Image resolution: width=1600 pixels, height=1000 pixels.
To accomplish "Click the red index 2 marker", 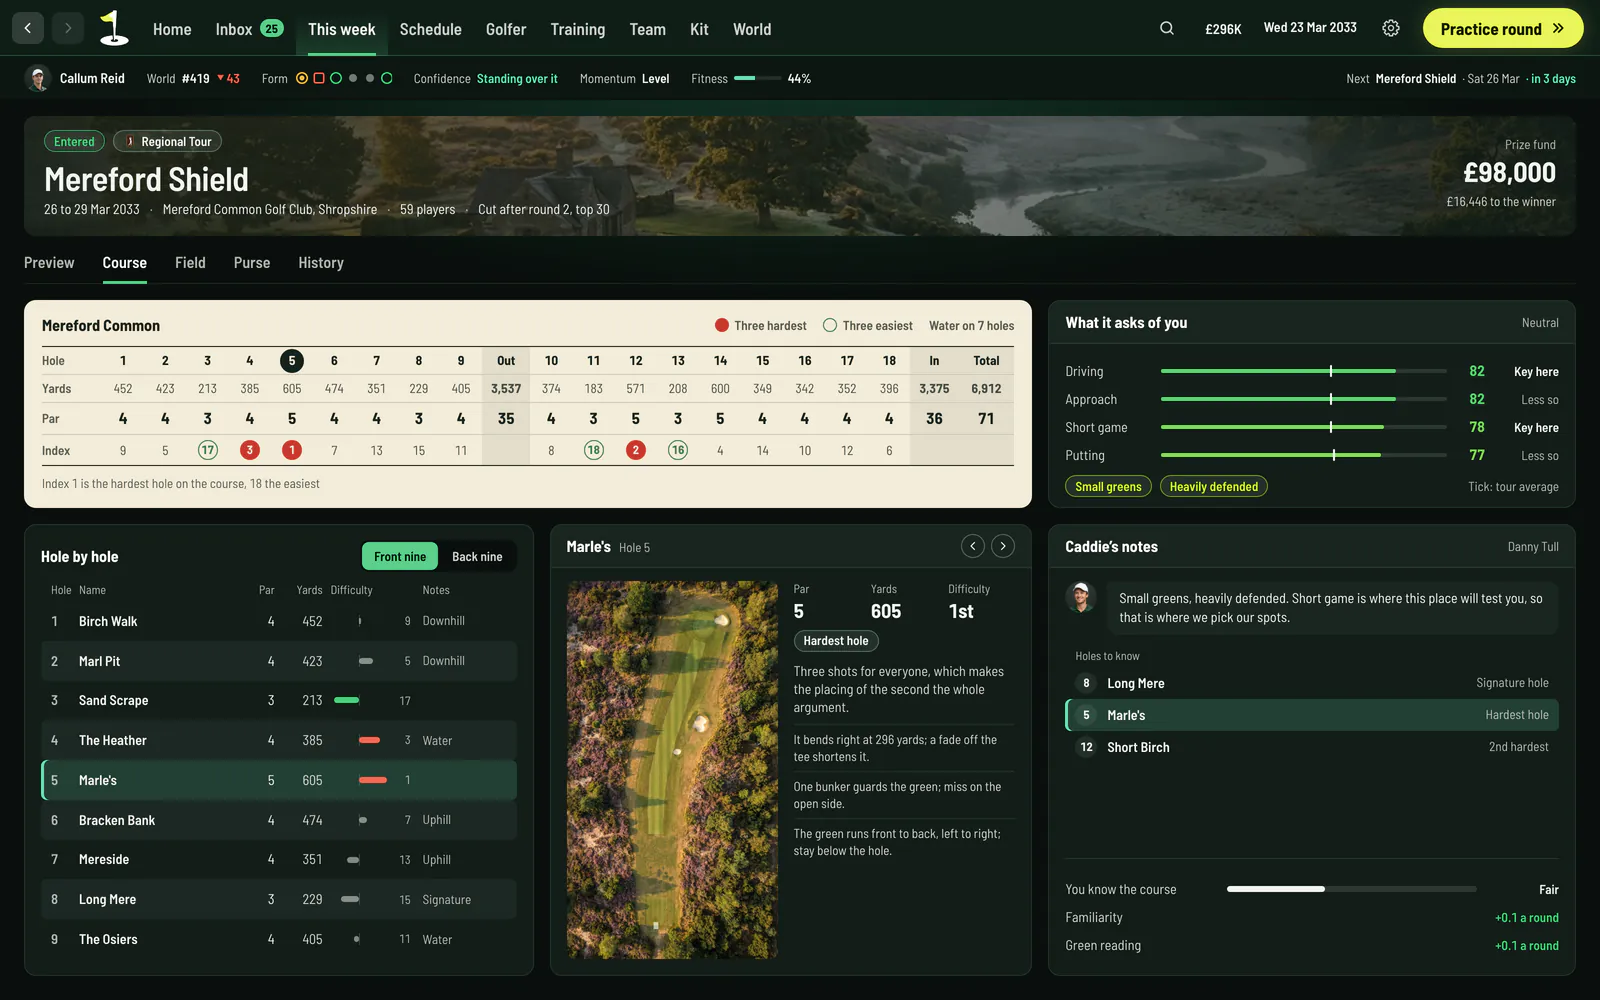I will click(635, 450).
